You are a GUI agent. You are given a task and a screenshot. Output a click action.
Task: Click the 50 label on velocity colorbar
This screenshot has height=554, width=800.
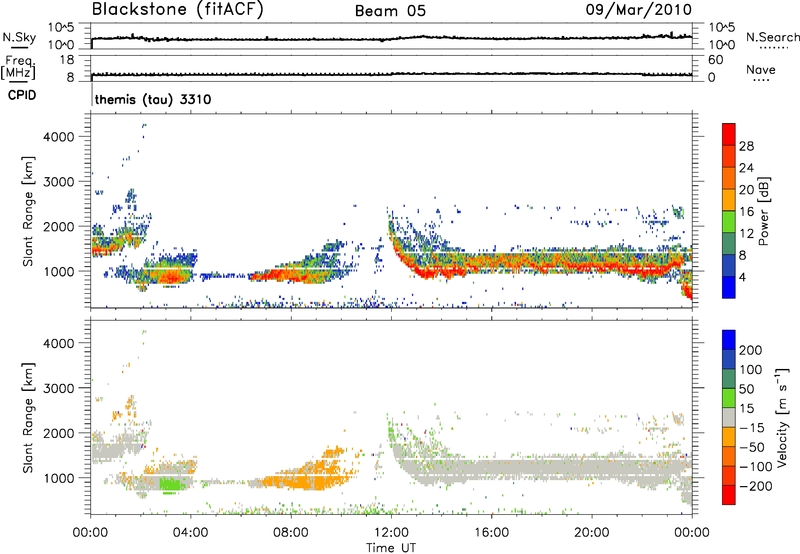[746, 389]
